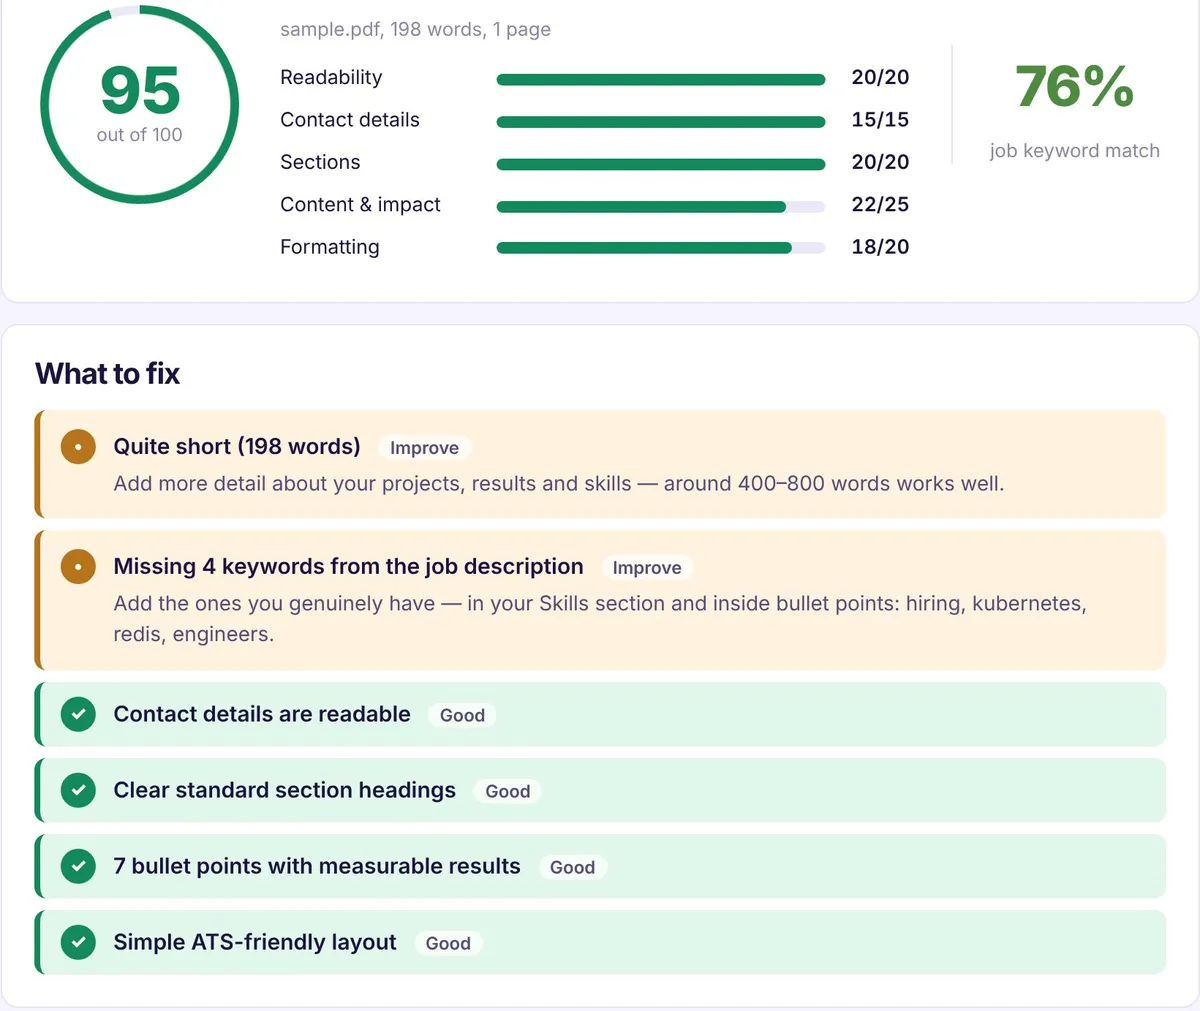Click the 'Quite short (198 words)' title
1200x1011 pixels.
(237, 446)
